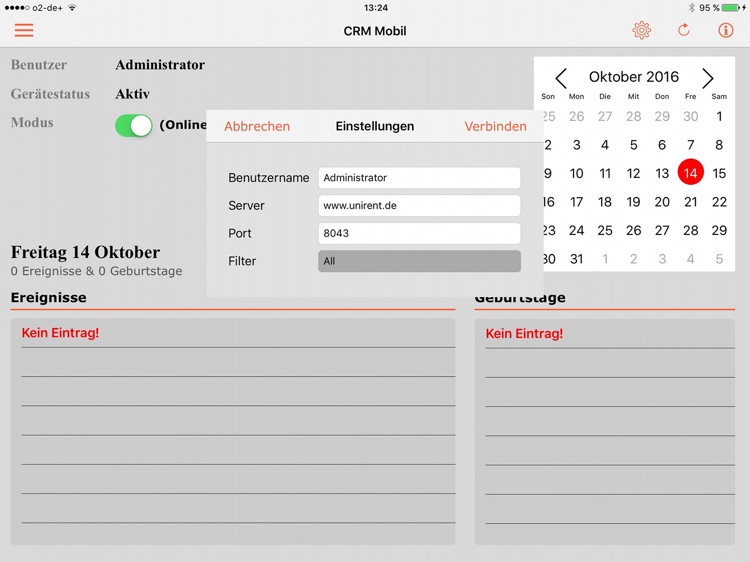Edit the Benutzername field
The image size is (750, 562).
[419, 178]
